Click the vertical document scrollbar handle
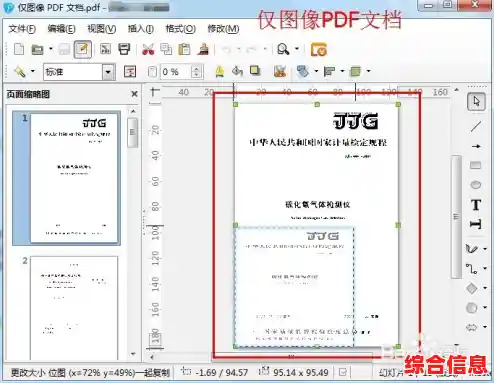Viewport: 494px width, 383px height. (x=456, y=217)
